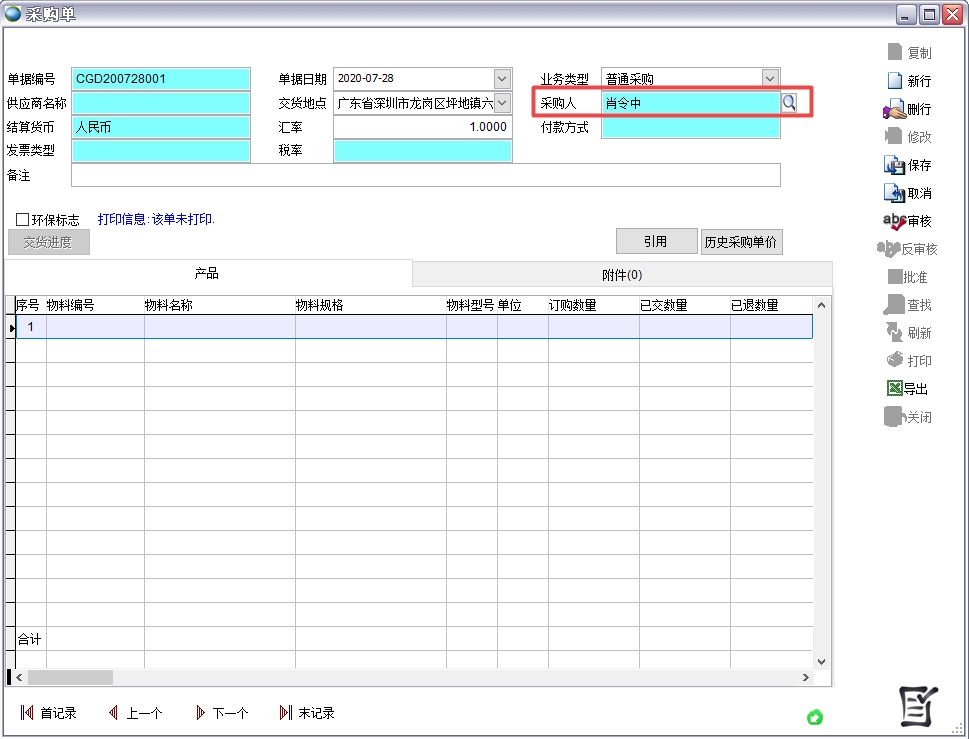Image resolution: width=969 pixels, height=739 pixels.
Task: Click the magnifier icon beside 采购人 field
Action: [789, 102]
